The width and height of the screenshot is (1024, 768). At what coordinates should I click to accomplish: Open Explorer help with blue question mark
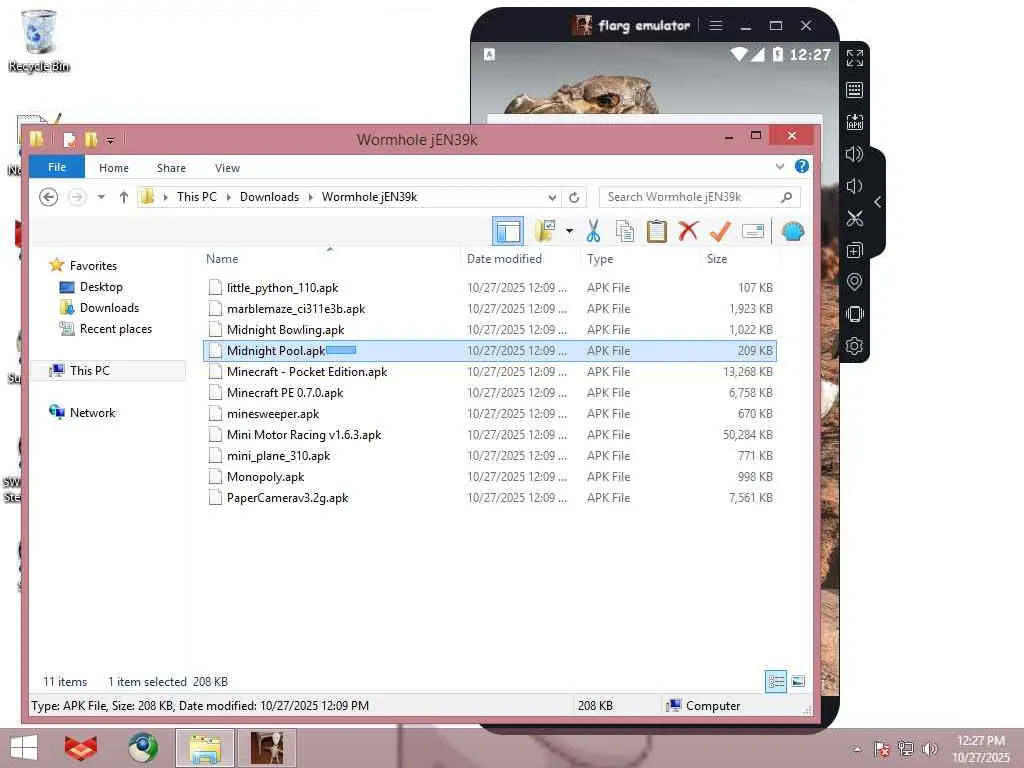click(x=802, y=167)
